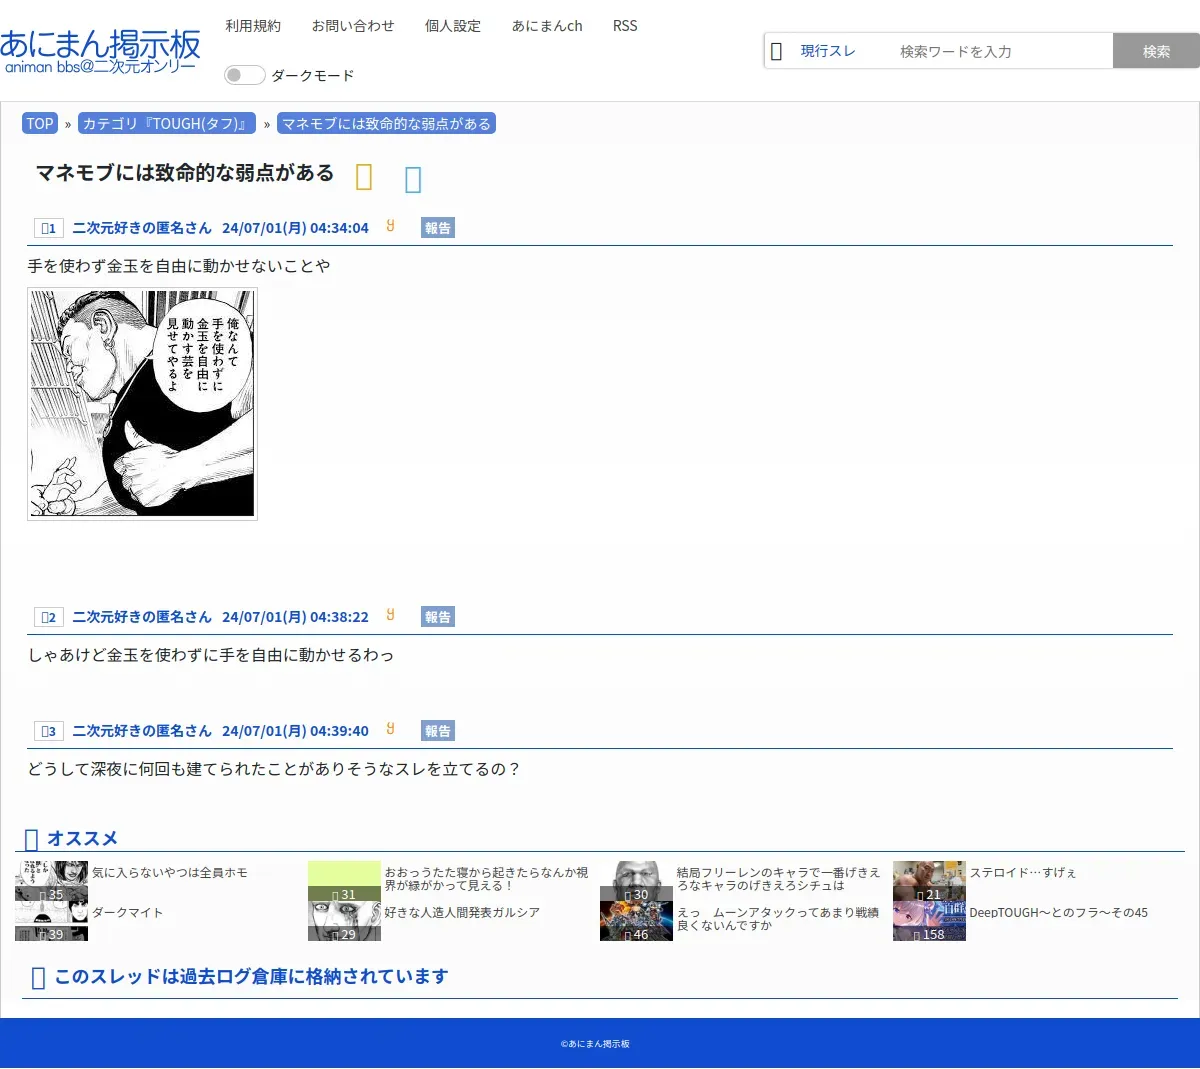Image resolution: width=1200 pixels, height=1069 pixels.
Task: Click the オススメ section heading icon
Action: (31, 839)
